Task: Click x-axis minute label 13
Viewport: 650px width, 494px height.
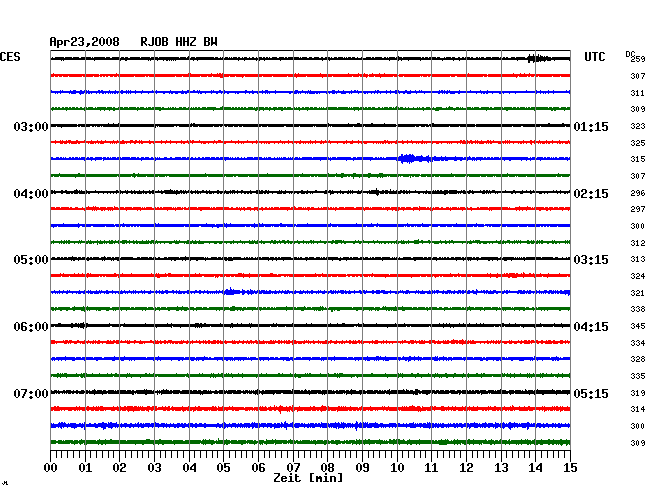Action: click(x=501, y=467)
